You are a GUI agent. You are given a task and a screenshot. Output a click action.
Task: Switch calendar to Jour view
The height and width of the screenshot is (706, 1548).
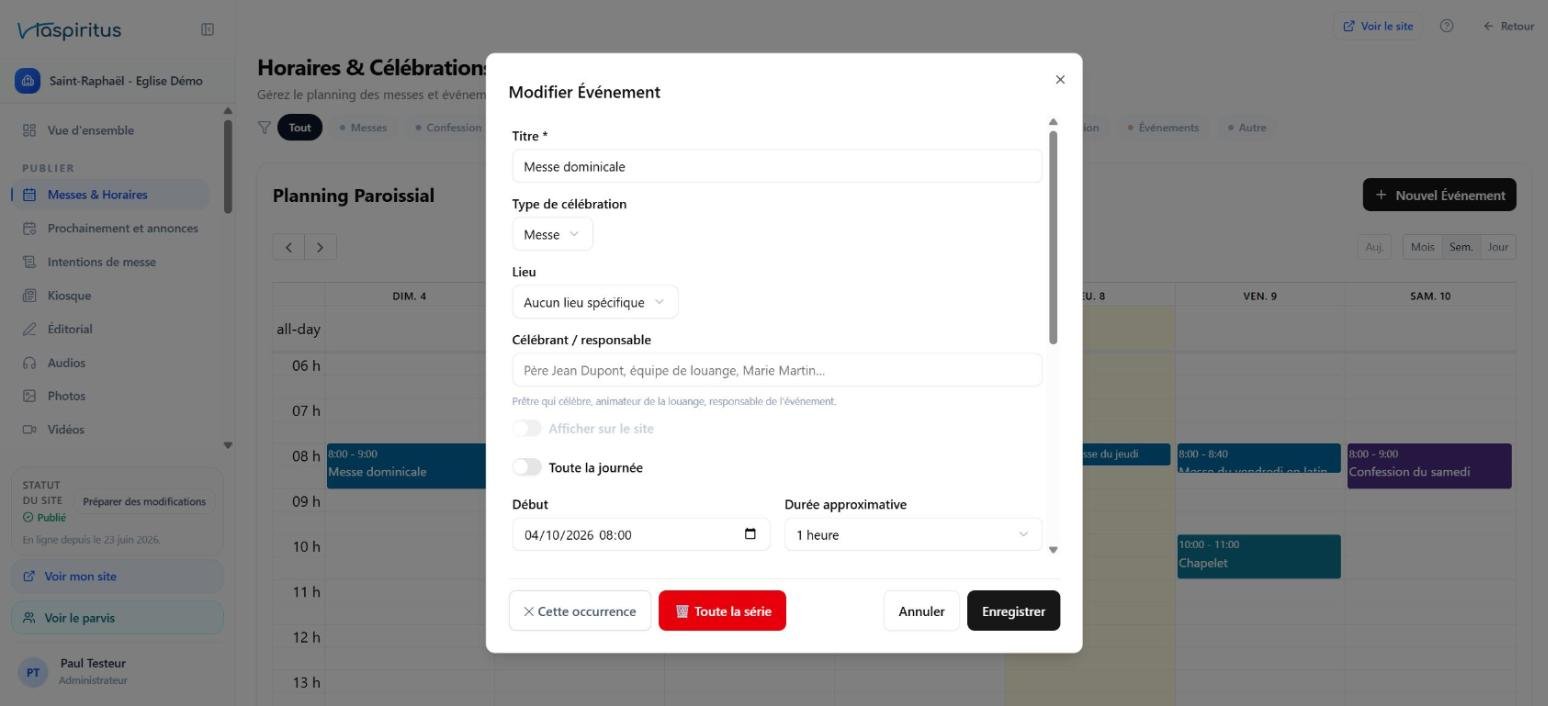pyautogui.click(x=1497, y=247)
